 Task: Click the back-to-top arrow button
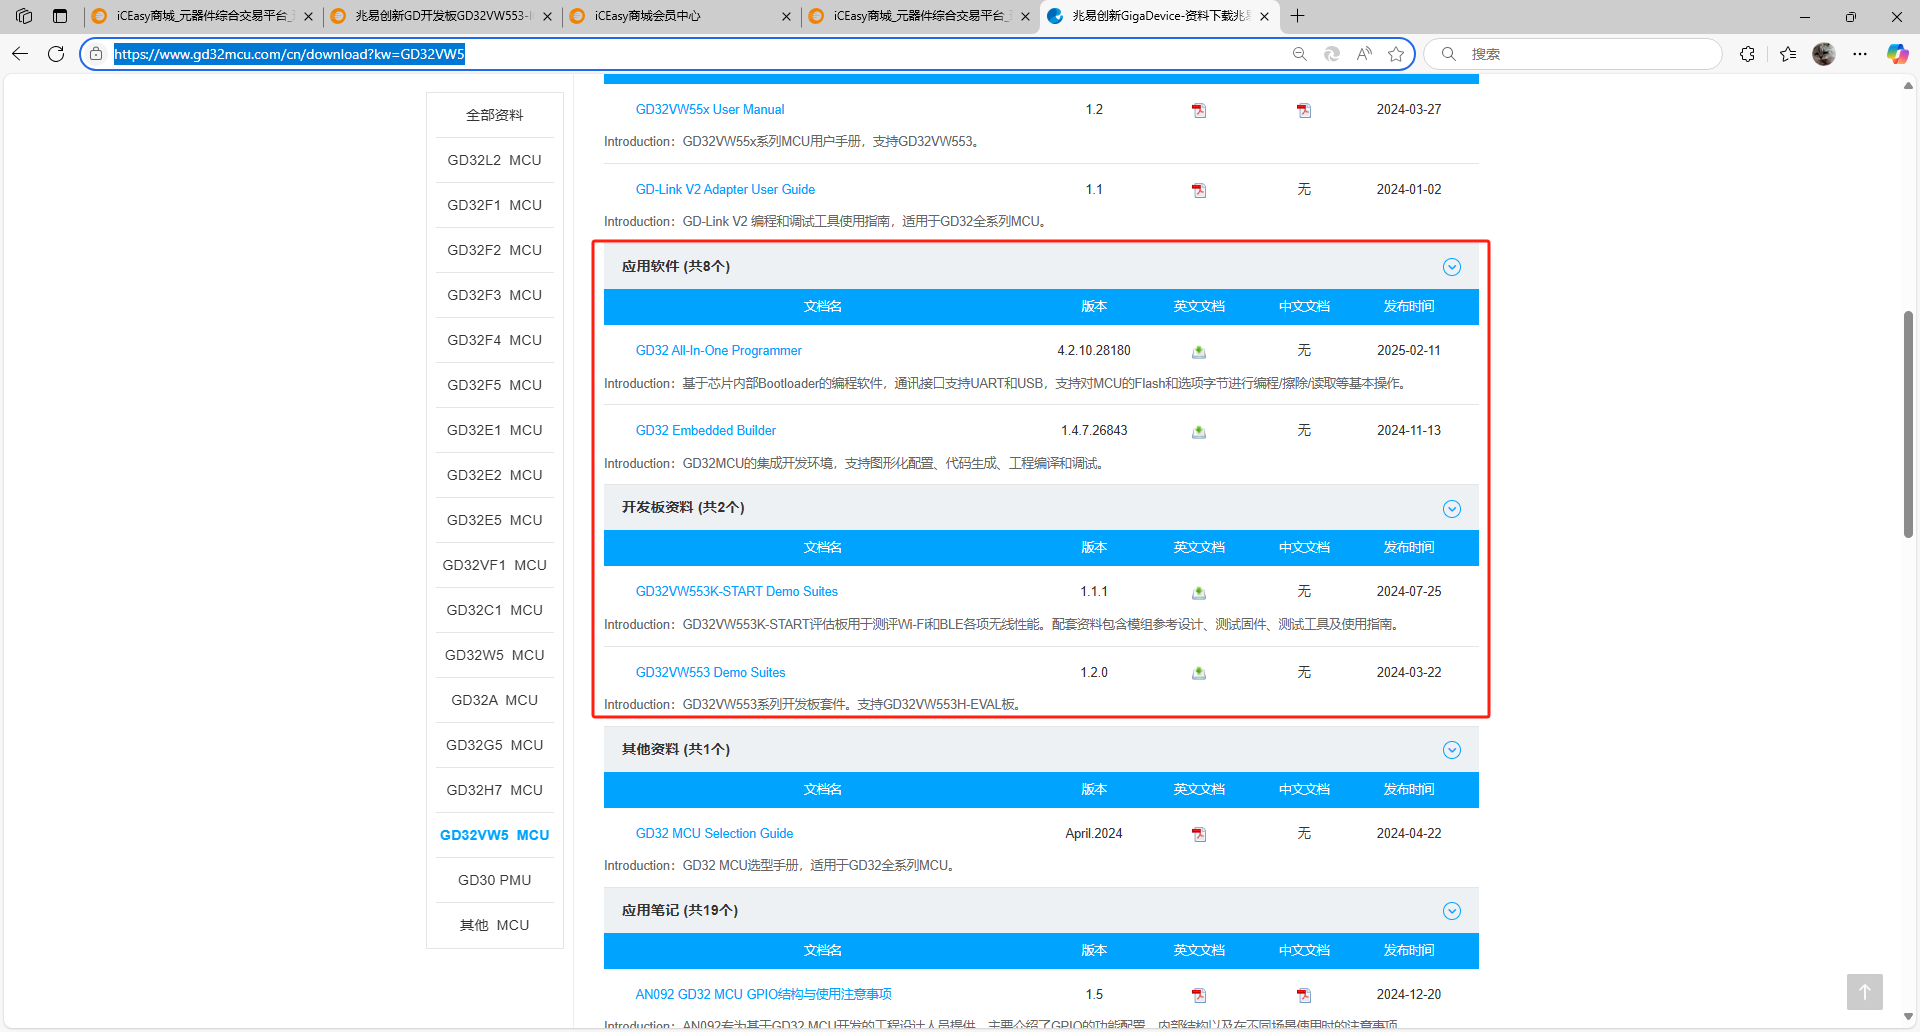[x=1864, y=992]
